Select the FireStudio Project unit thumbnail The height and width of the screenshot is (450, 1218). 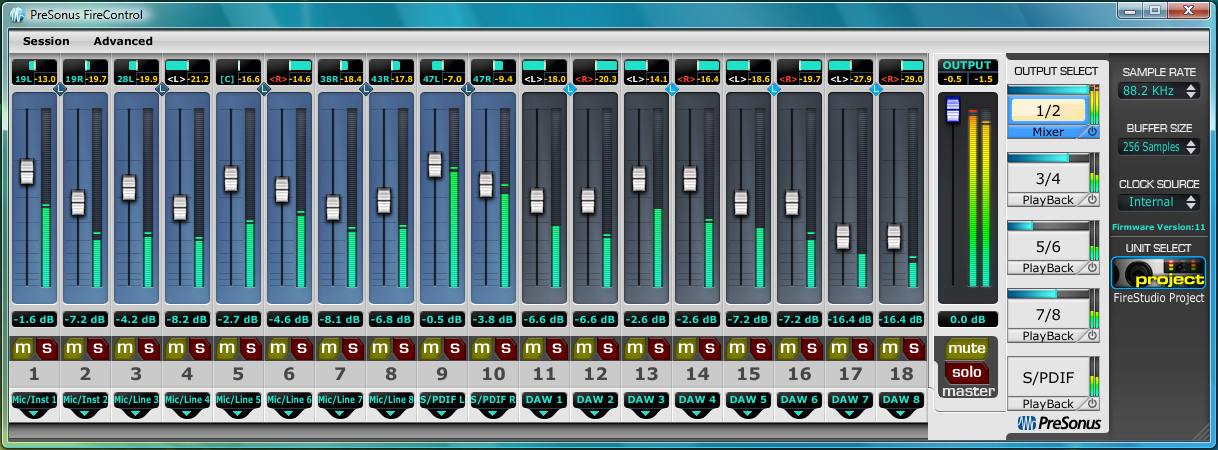tap(1158, 273)
